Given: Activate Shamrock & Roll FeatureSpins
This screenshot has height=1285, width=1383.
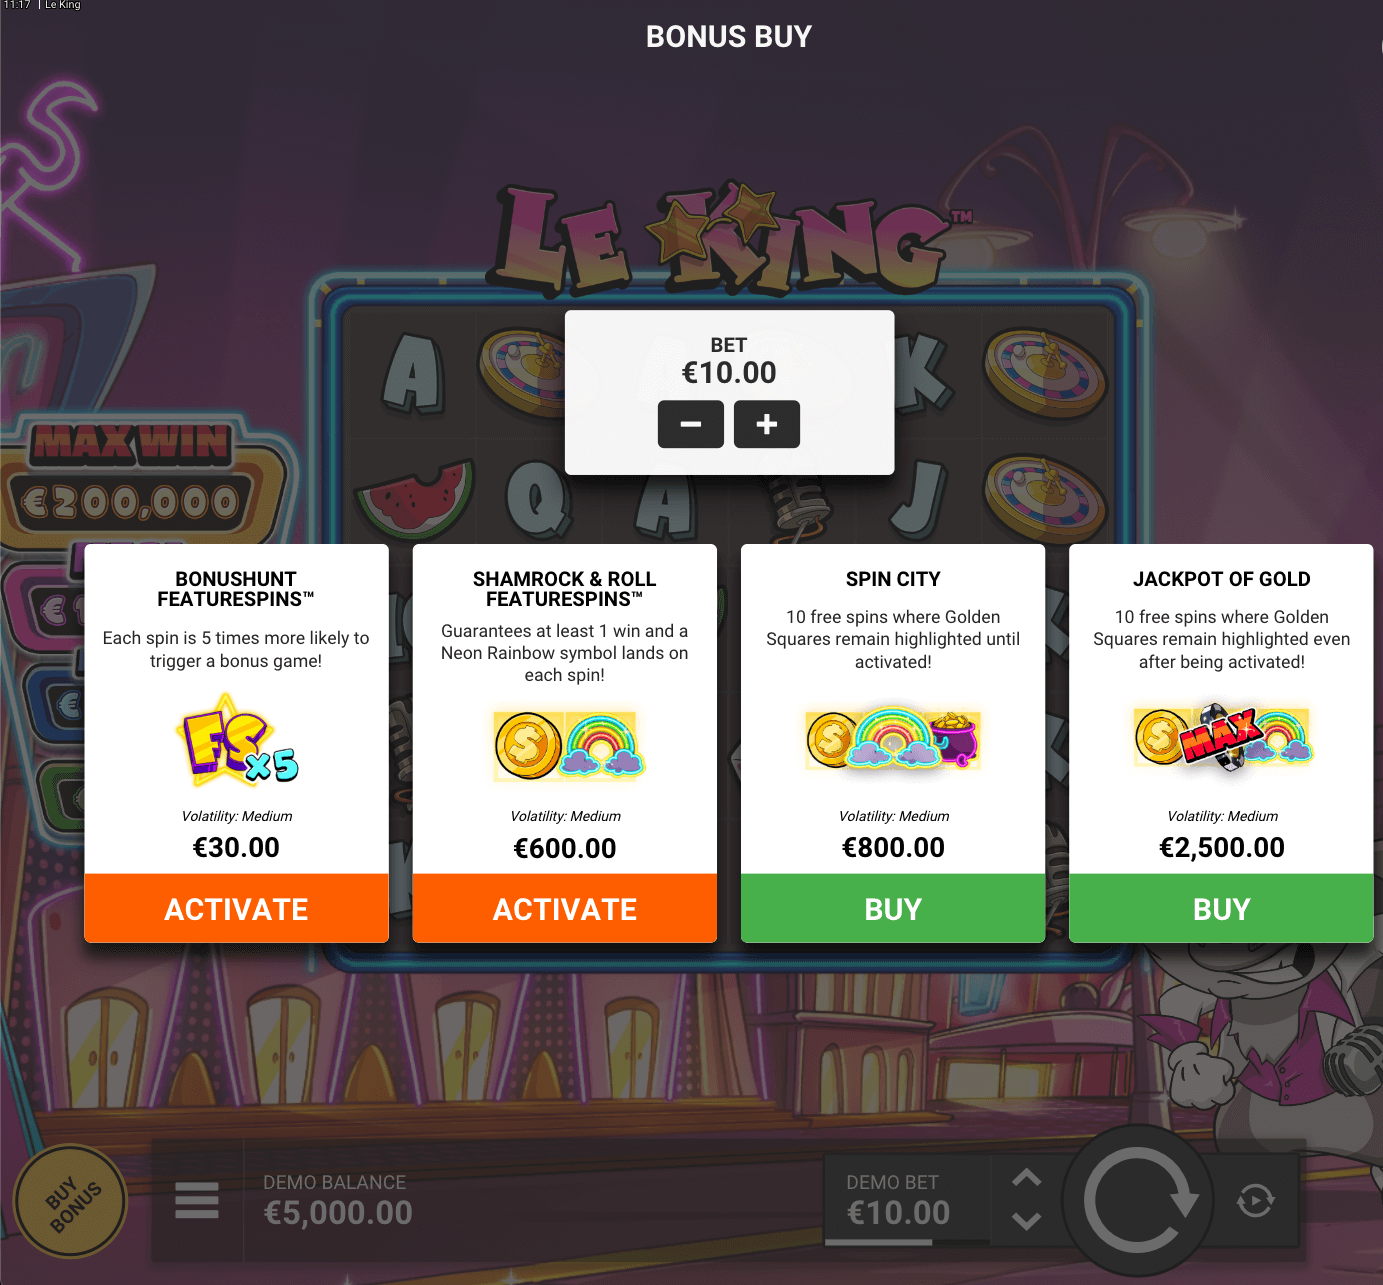Looking at the screenshot, I should pos(565,908).
